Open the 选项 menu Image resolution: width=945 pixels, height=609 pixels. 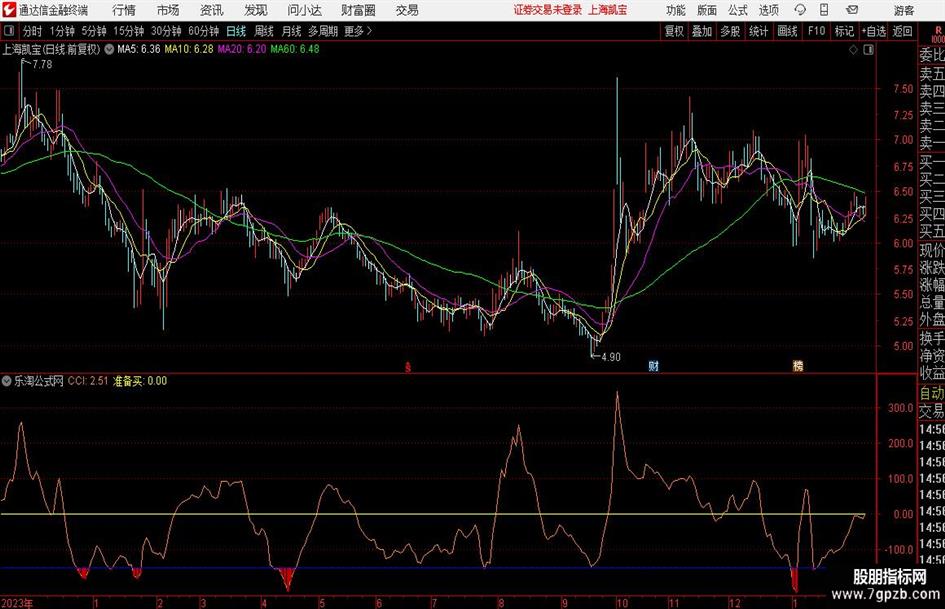point(768,10)
